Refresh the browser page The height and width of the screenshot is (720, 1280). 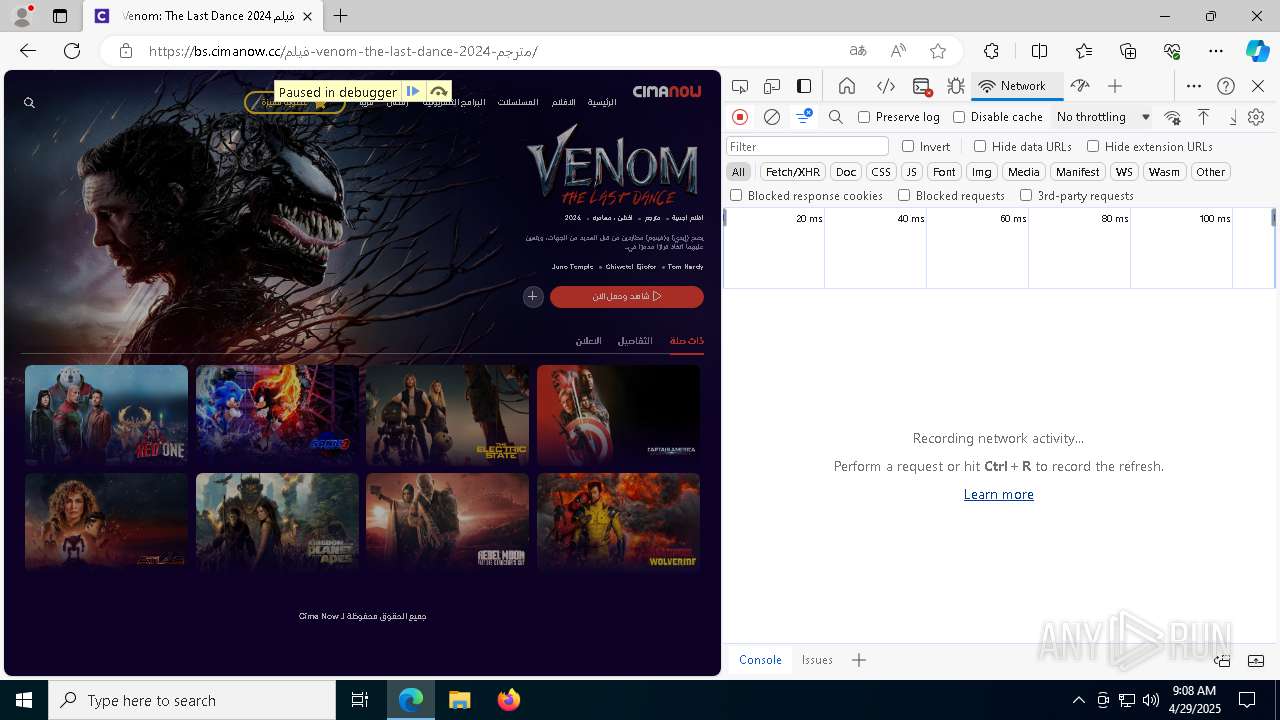click(x=72, y=51)
